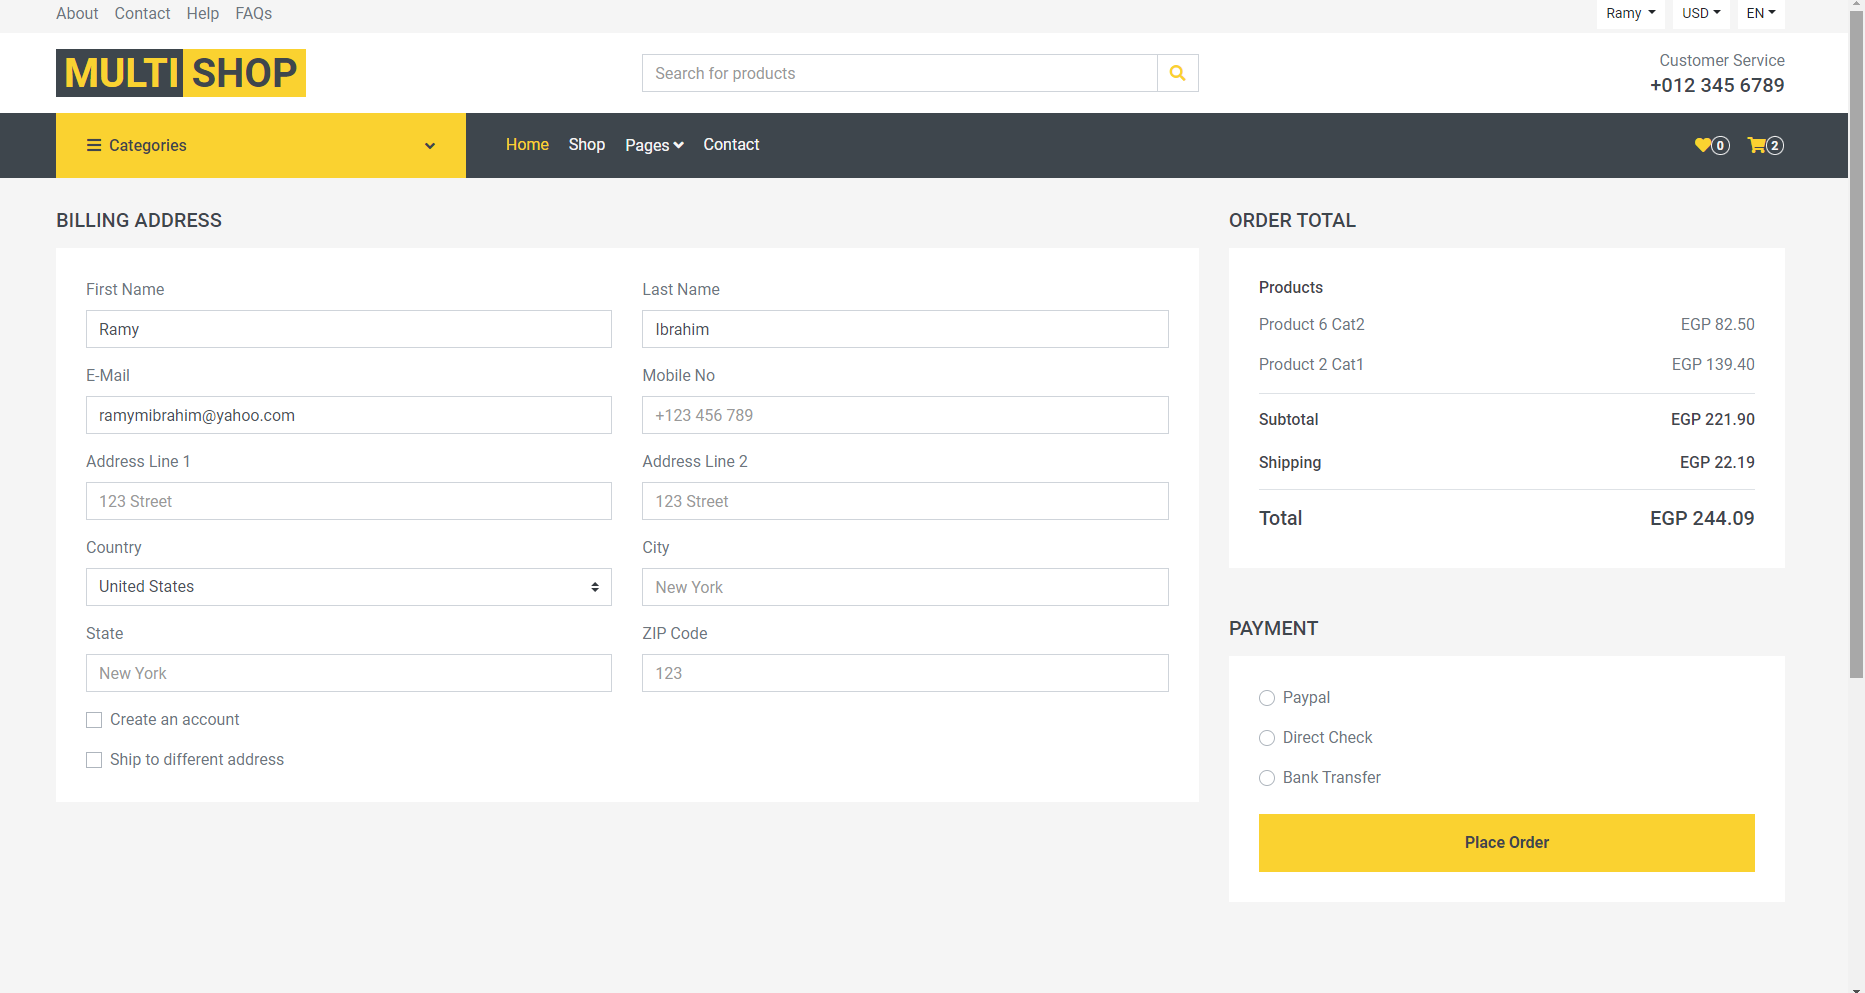Choose Bank Transfer payment option
Viewport: 1865px width, 993px height.
1266,778
